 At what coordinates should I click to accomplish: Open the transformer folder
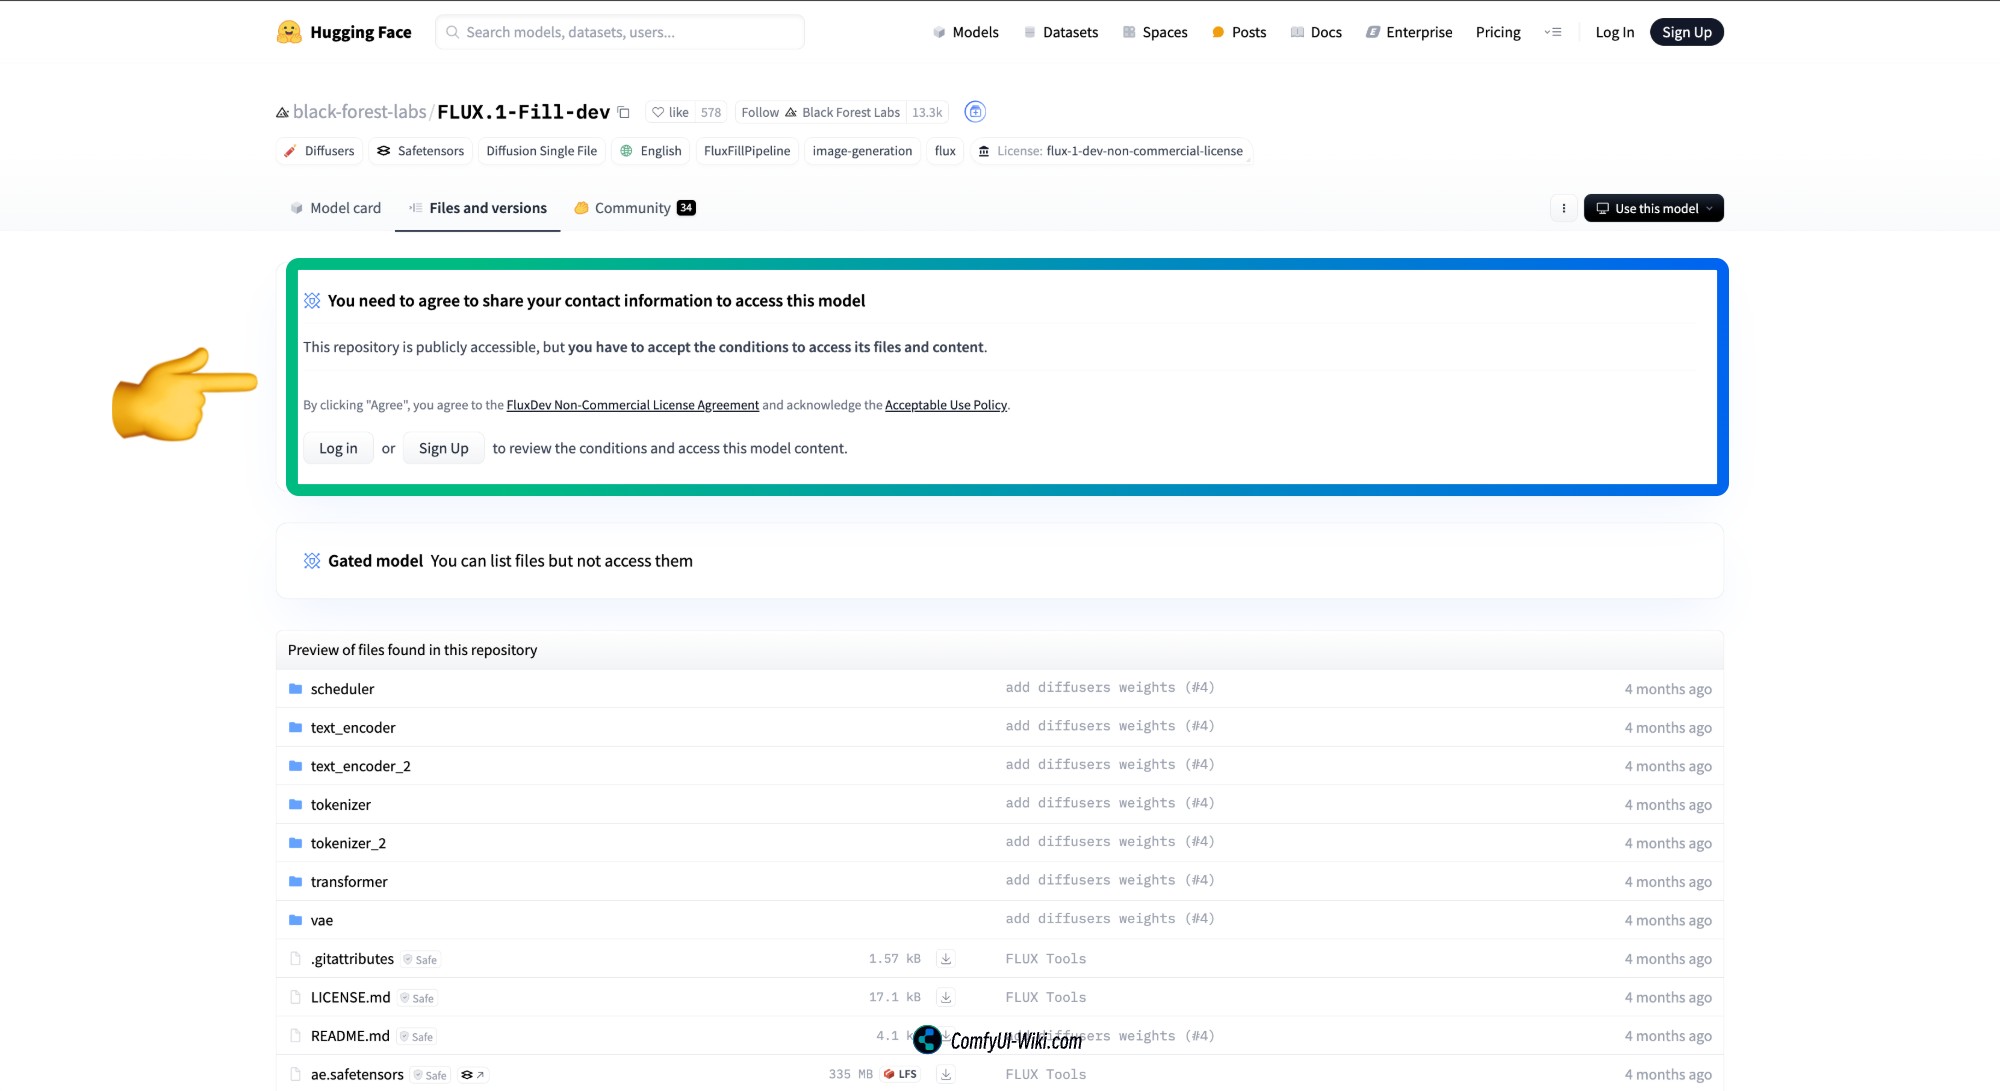tap(349, 882)
